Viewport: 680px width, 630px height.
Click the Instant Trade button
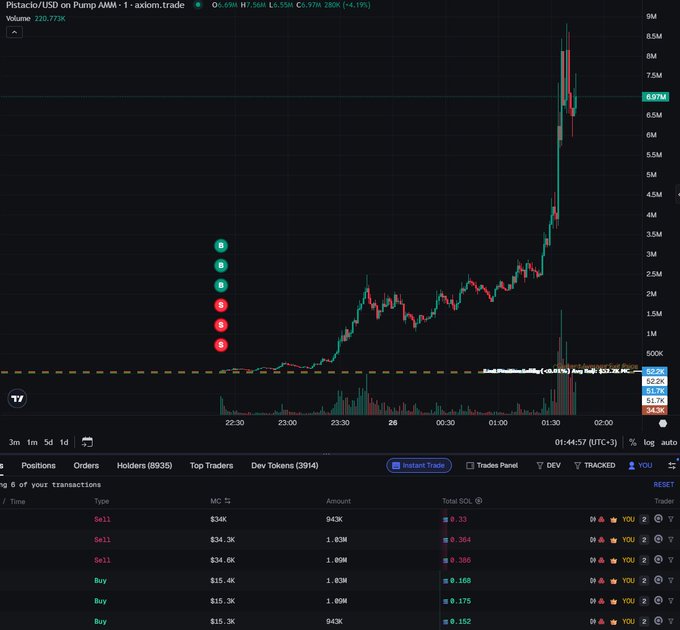[x=419, y=465]
